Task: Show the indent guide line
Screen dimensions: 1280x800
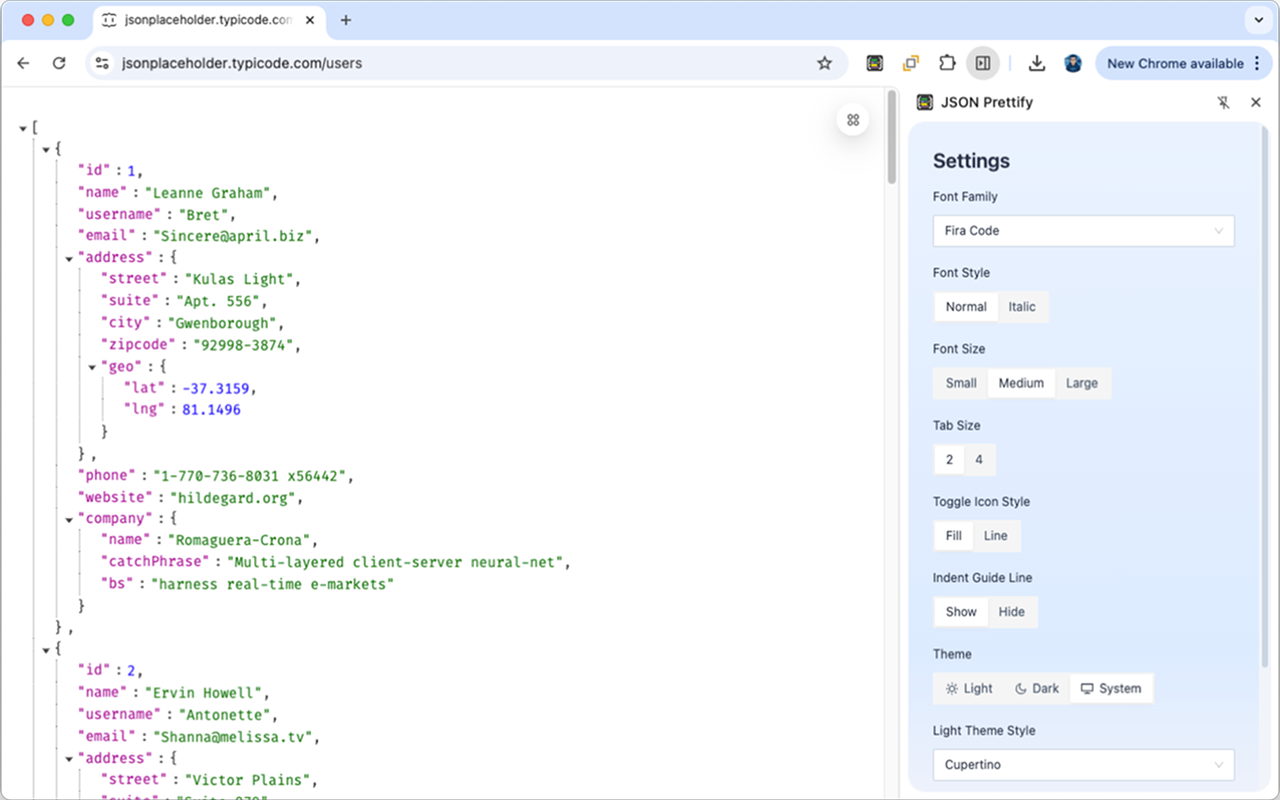Action: tap(961, 612)
